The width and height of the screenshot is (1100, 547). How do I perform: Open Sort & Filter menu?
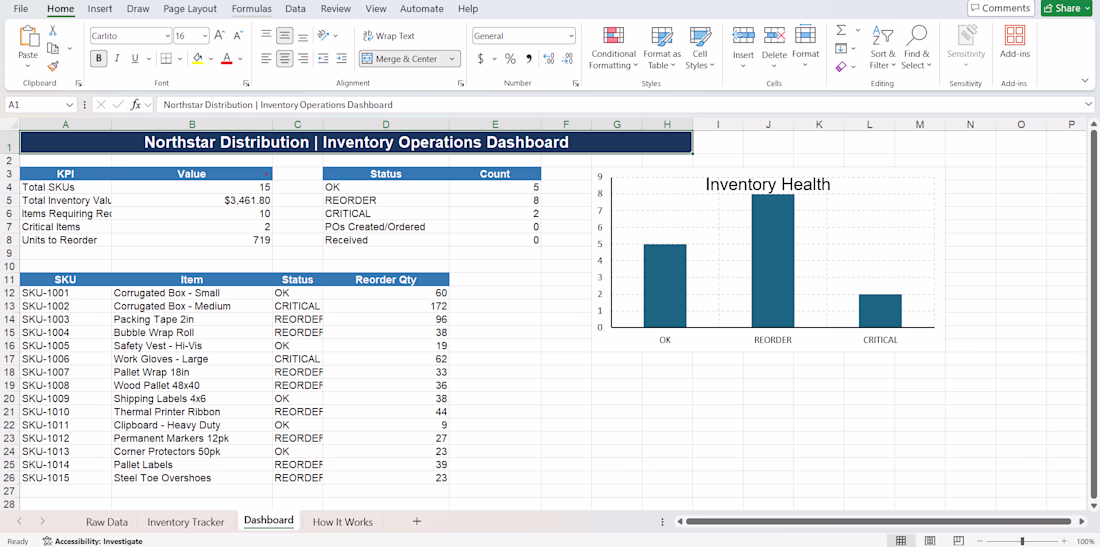(882, 48)
